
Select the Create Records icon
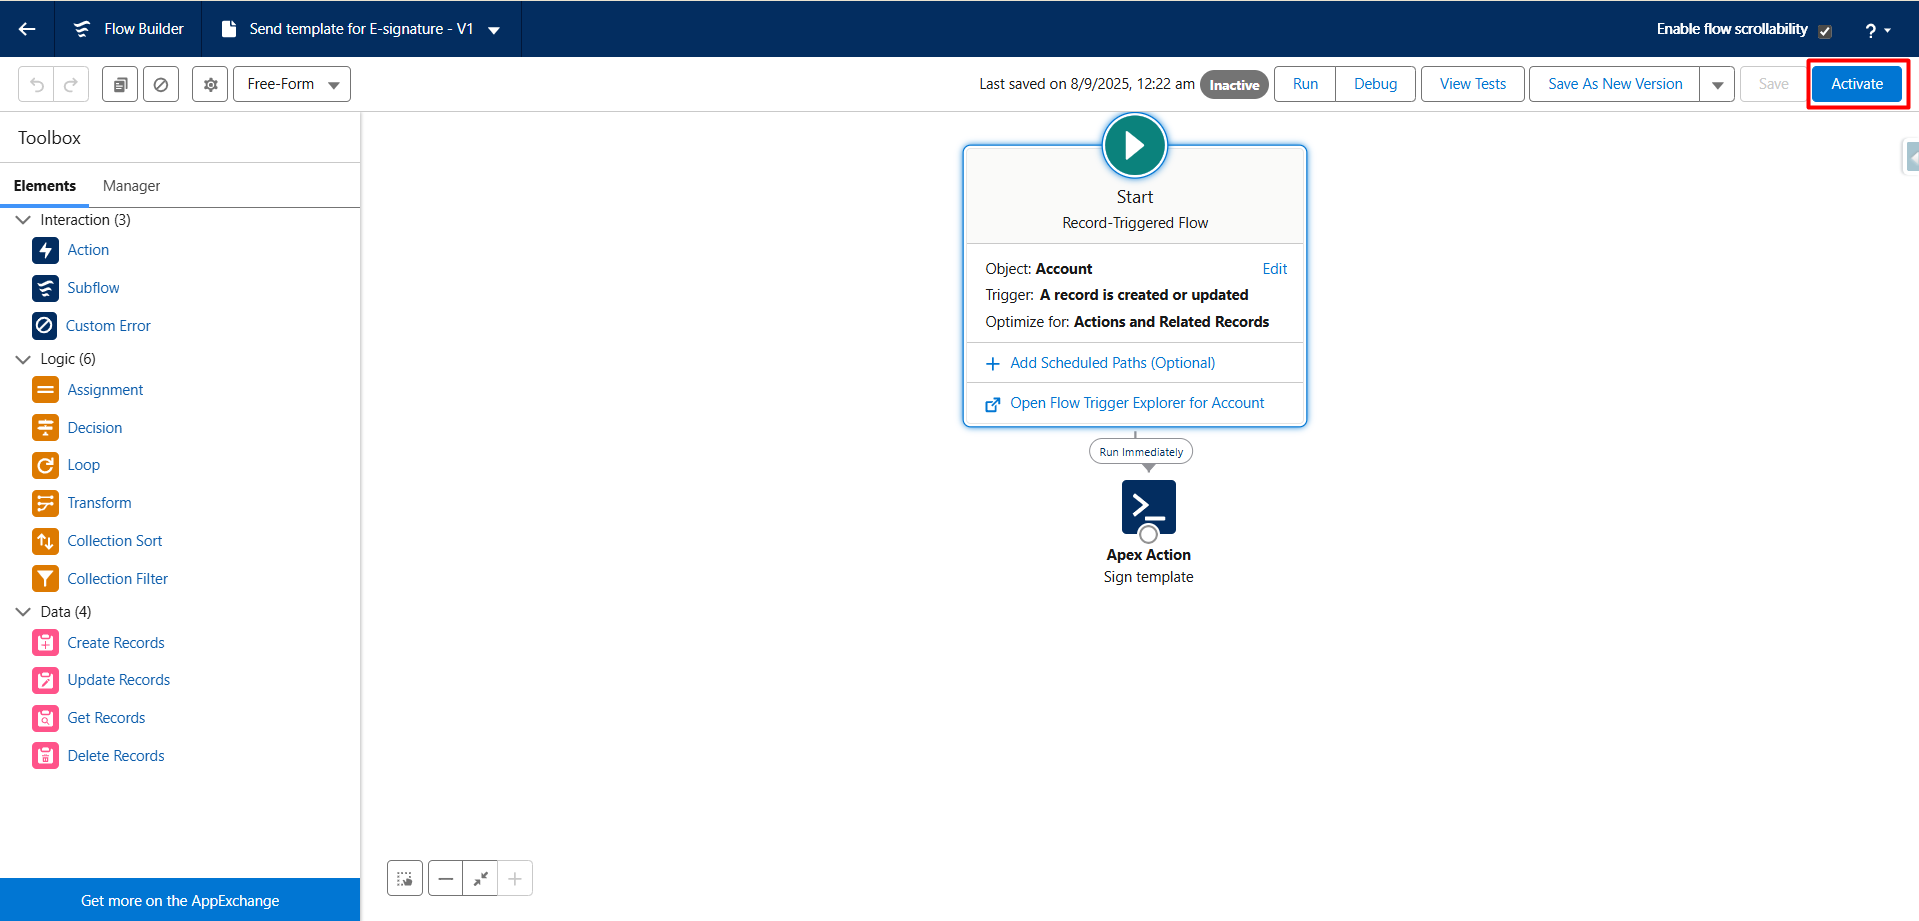(45, 643)
